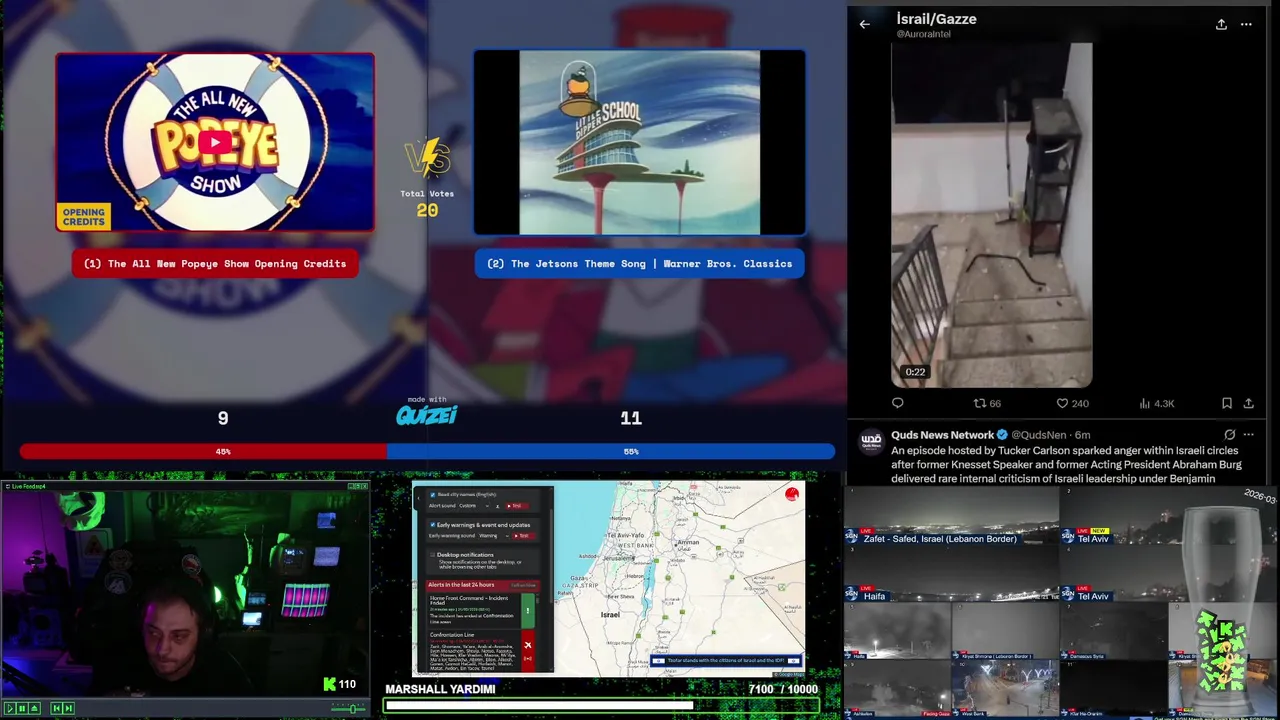View analytics showing 4.3K views
Viewport: 1280px width, 720px height.
pyautogui.click(x=1157, y=403)
